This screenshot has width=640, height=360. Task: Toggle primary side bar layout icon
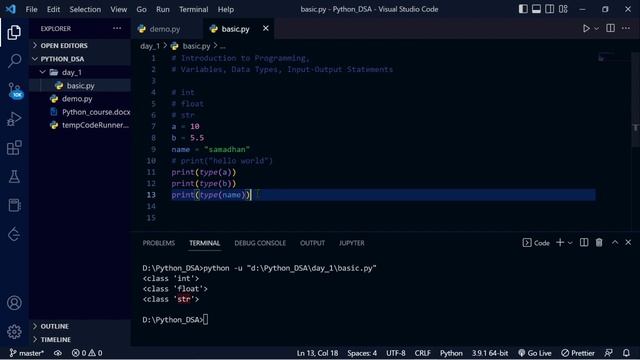tap(523, 9)
